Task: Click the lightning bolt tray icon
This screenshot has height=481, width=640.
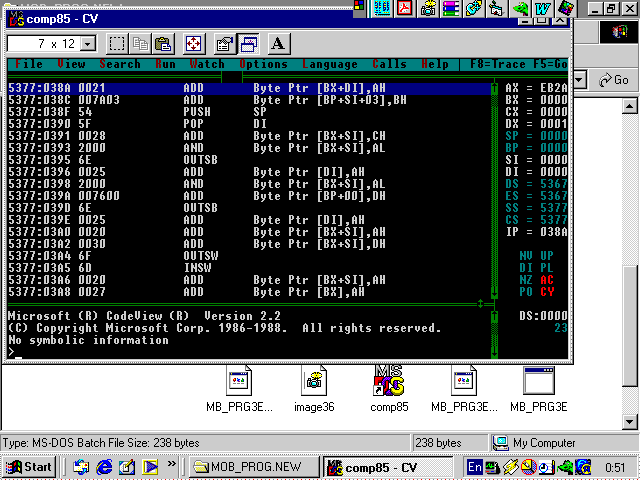Action: point(510,467)
